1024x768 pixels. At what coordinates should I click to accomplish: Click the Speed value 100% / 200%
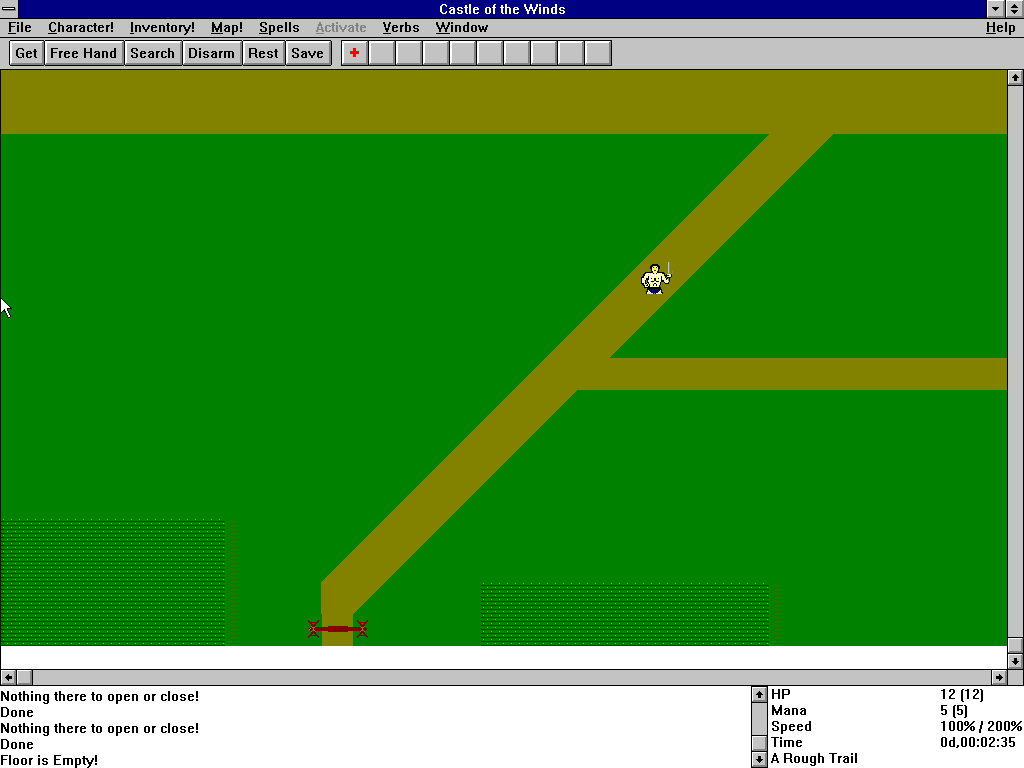coord(981,726)
